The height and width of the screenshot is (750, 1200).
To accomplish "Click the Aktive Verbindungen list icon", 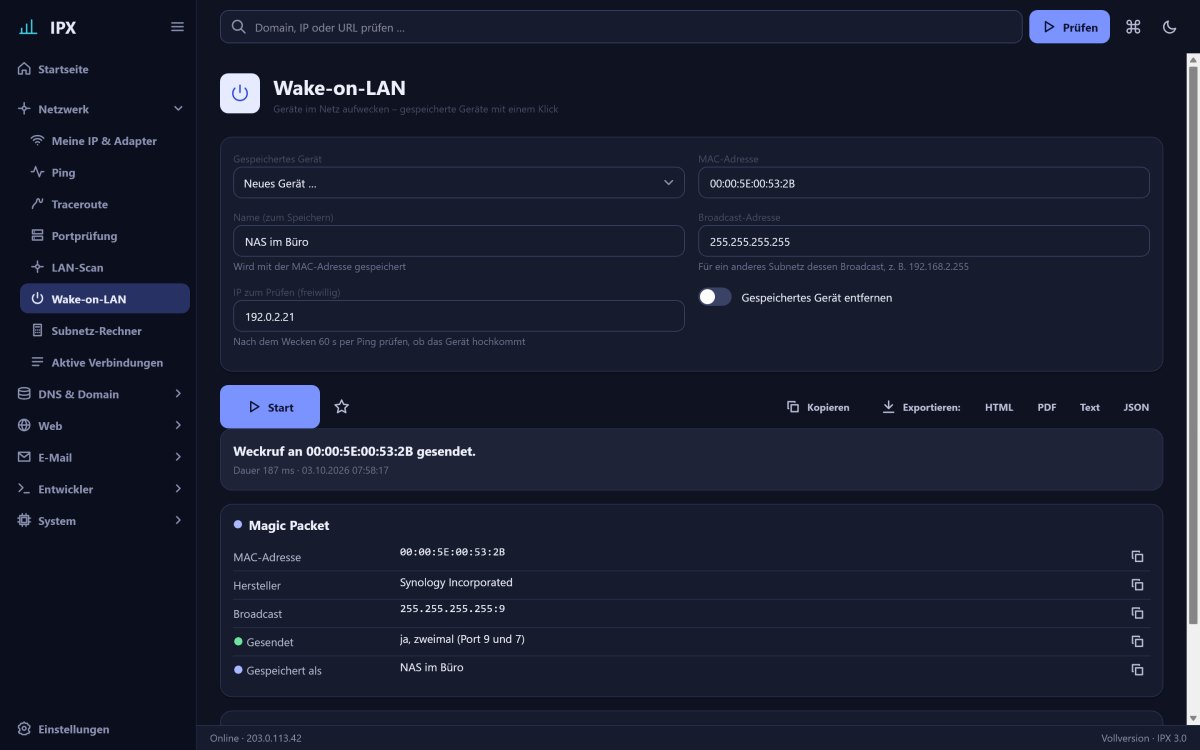I will [x=38, y=362].
